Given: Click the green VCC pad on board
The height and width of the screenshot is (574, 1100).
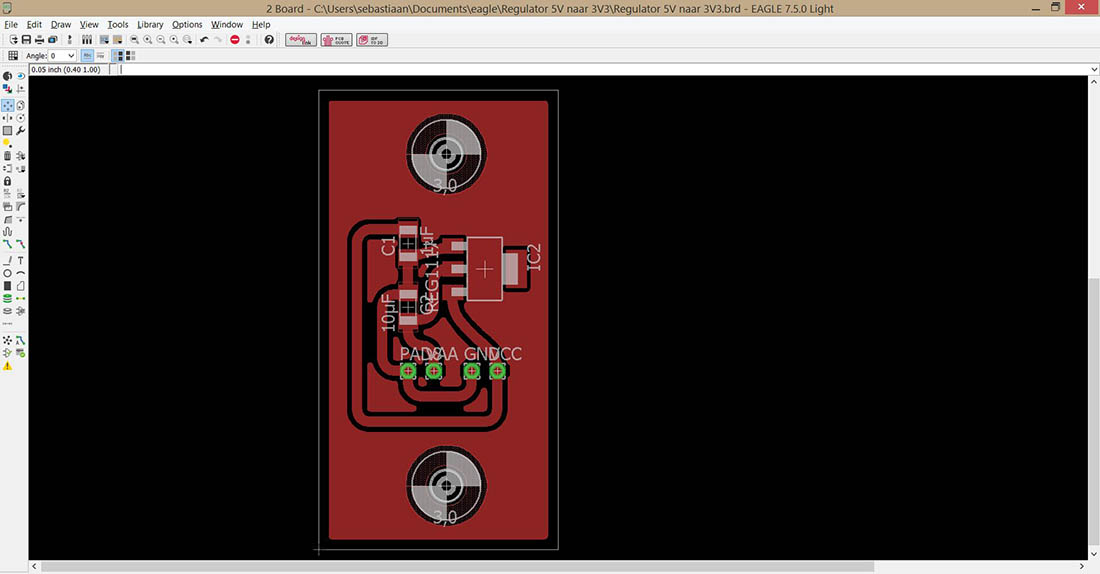Looking at the screenshot, I should (497, 371).
